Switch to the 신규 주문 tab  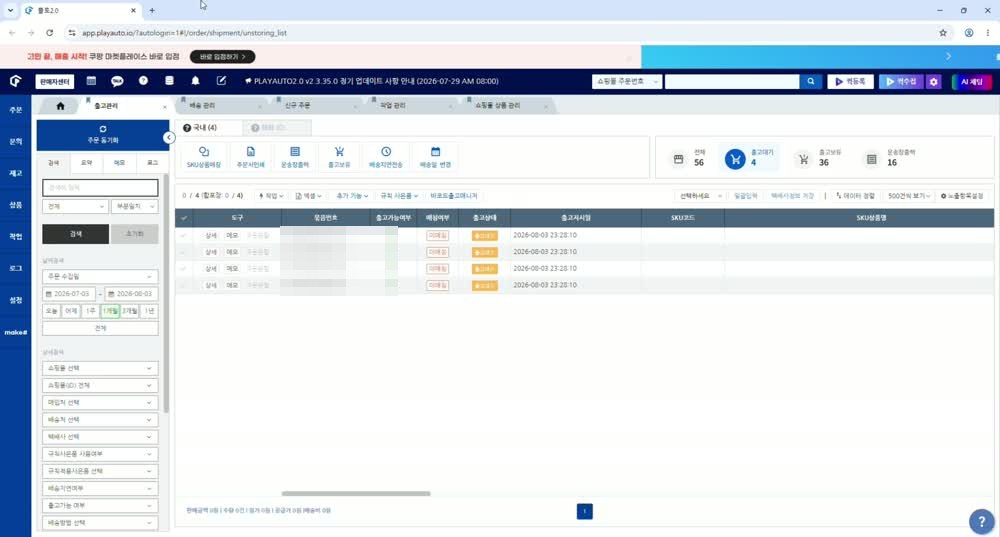[297, 105]
